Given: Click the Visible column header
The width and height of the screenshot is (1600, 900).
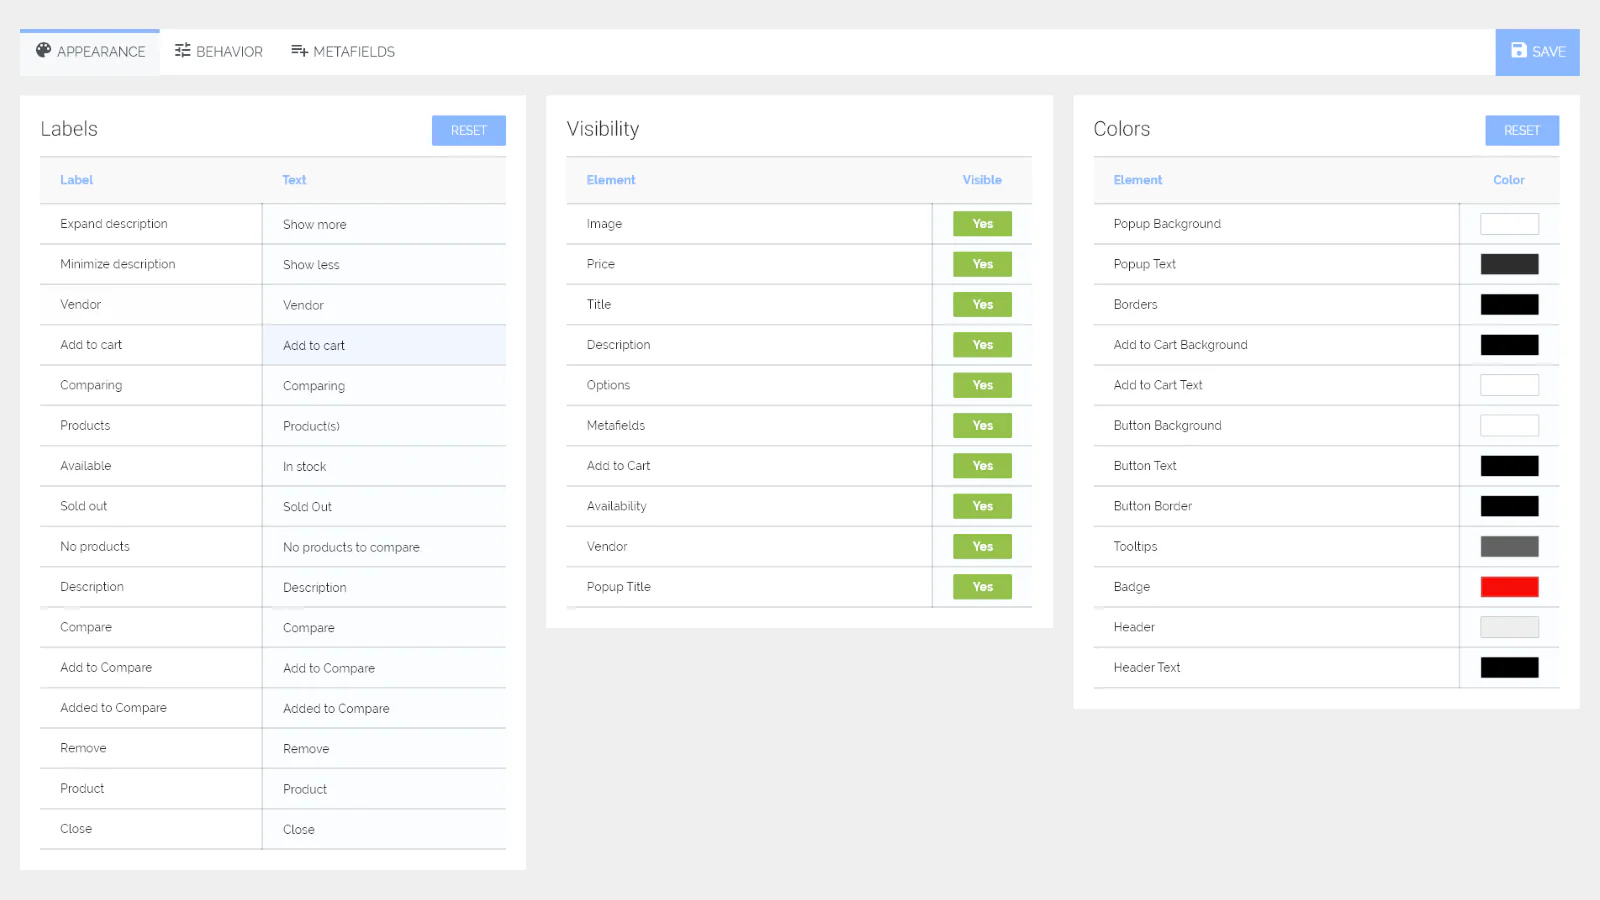Looking at the screenshot, I should 982,180.
